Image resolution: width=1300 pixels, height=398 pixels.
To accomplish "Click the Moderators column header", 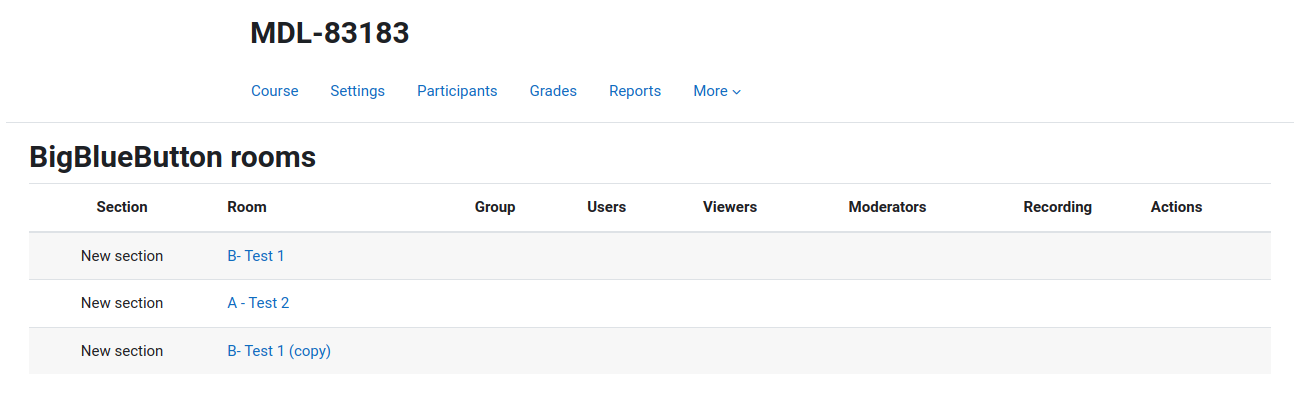I will pos(887,207).
